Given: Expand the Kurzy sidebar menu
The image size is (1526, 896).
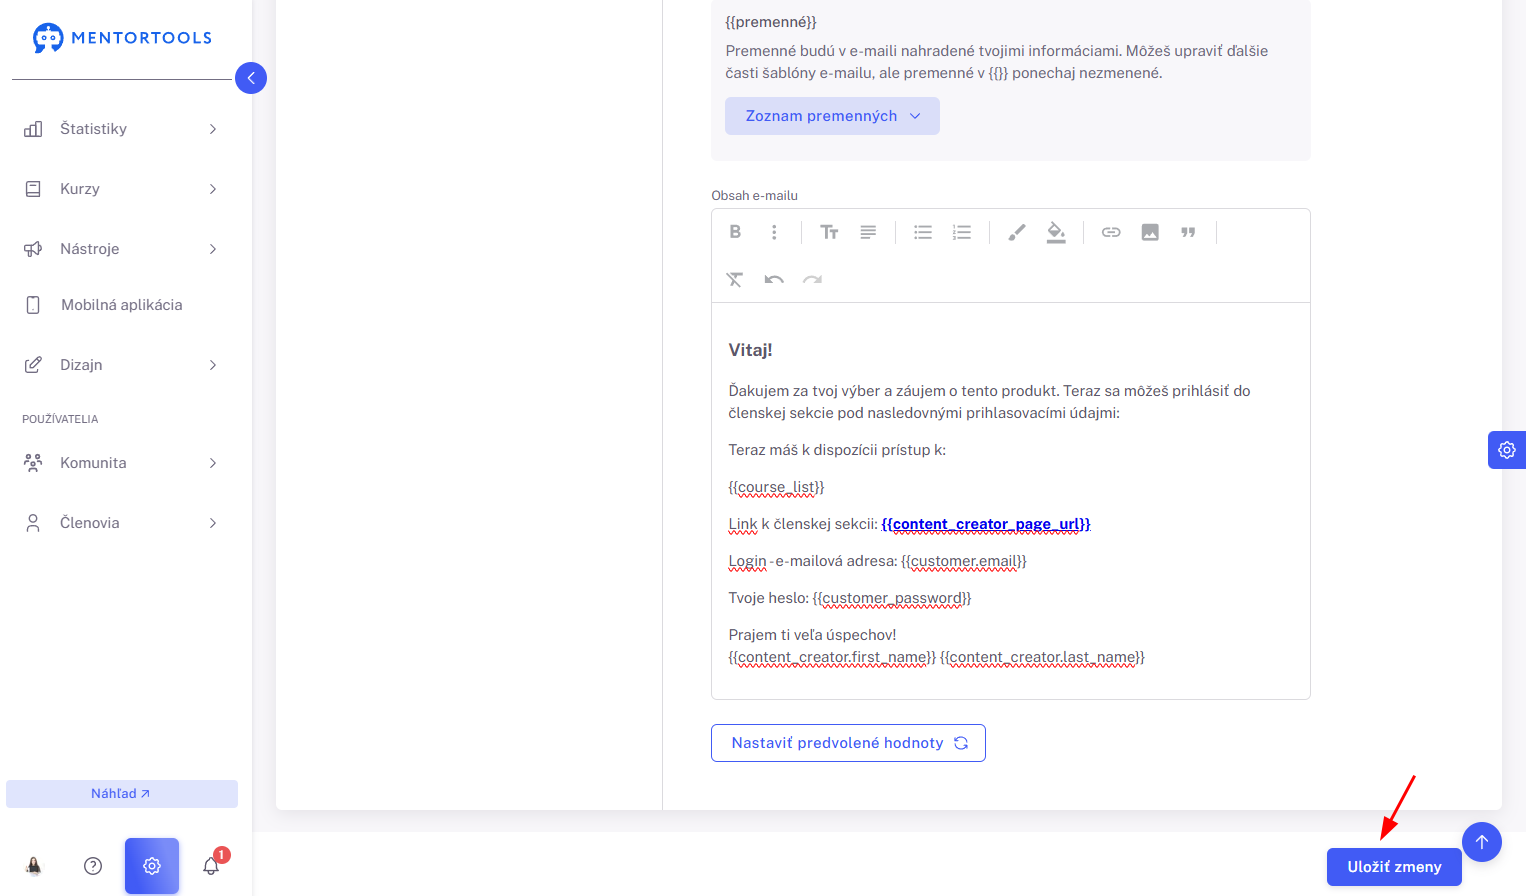Looking at the screenshot, I should coord(120,189).
